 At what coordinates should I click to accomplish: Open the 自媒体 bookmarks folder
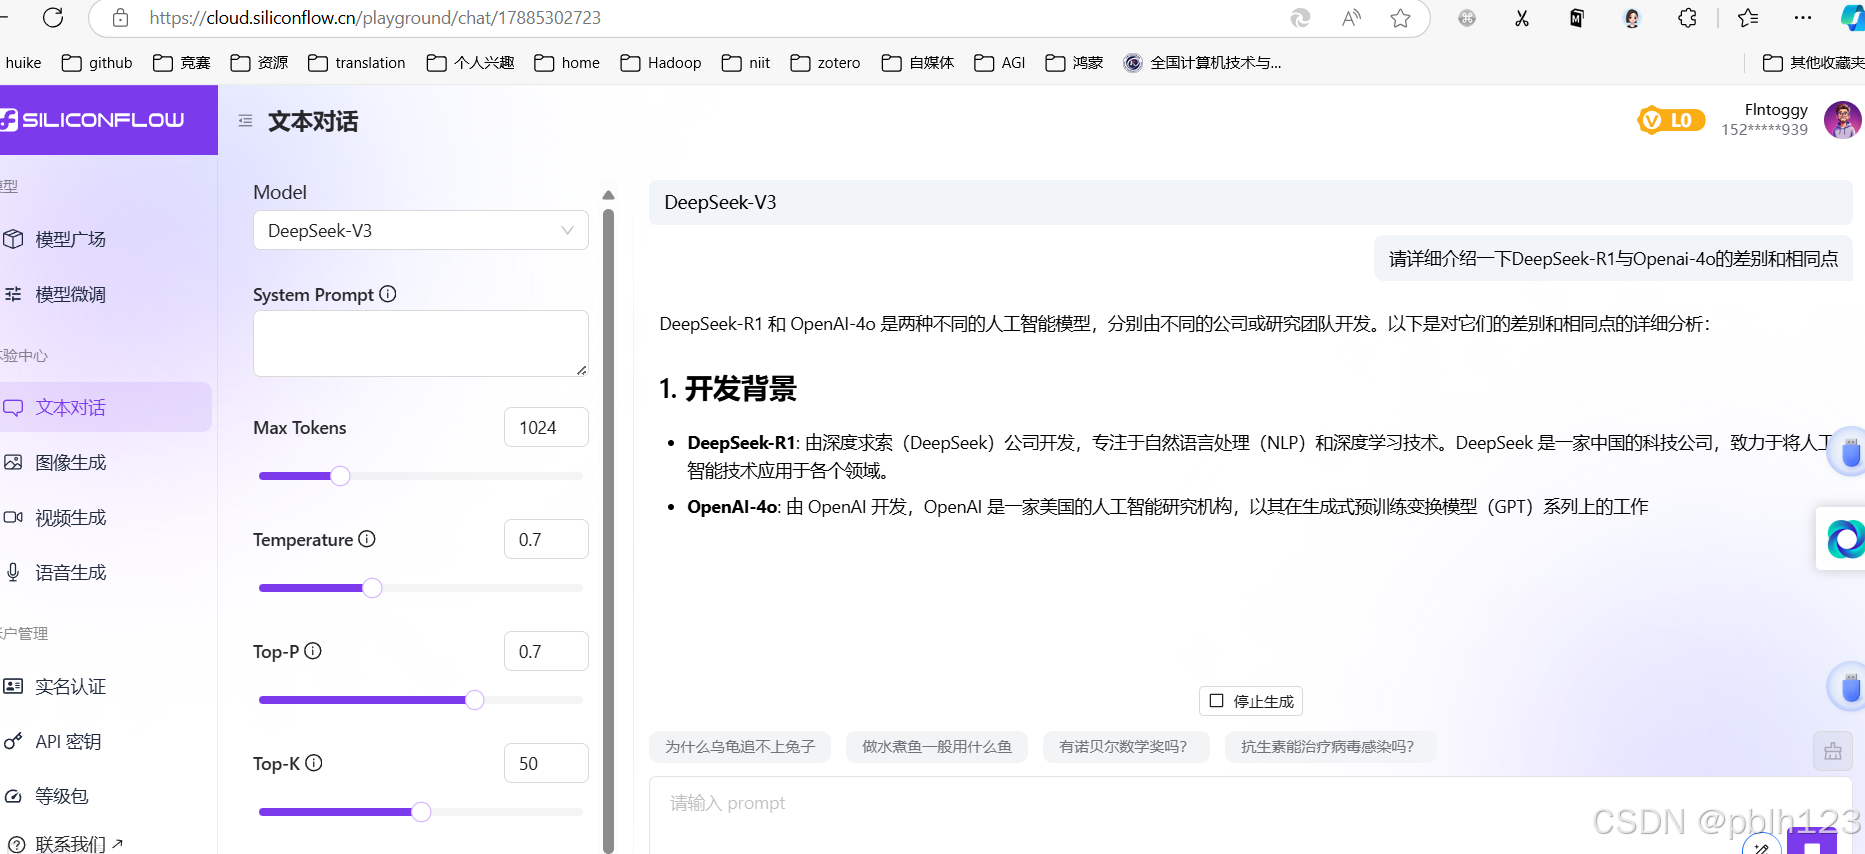pos(918,63)
